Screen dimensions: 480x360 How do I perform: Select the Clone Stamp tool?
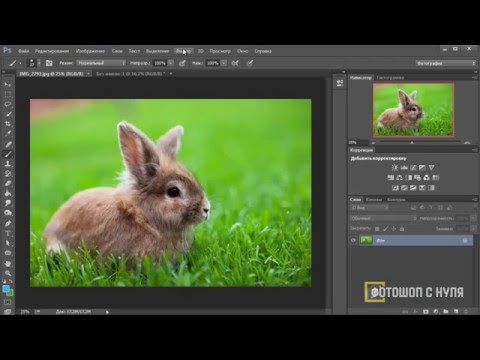[x=8, y=164]
